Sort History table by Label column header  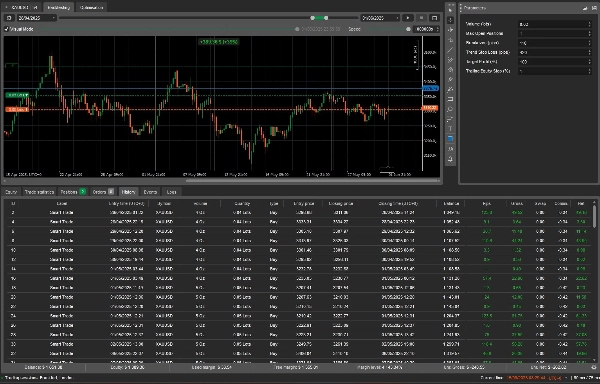pyautogui.click(x=62, y=203)
